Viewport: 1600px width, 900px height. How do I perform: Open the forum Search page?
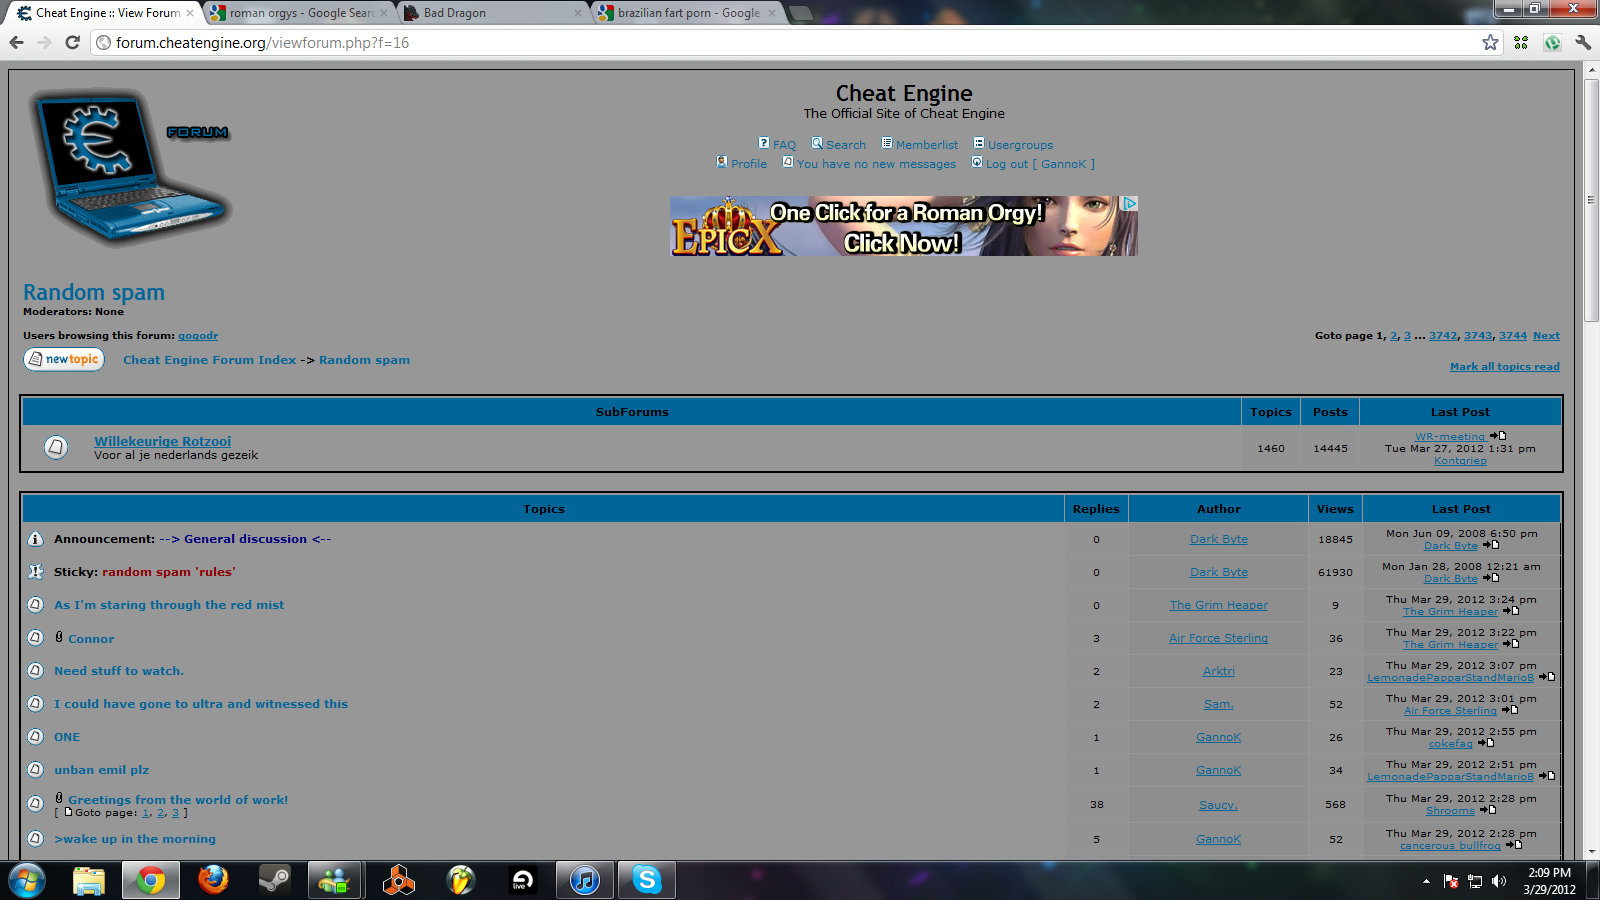pyautogui.click(x=846, y=145)
